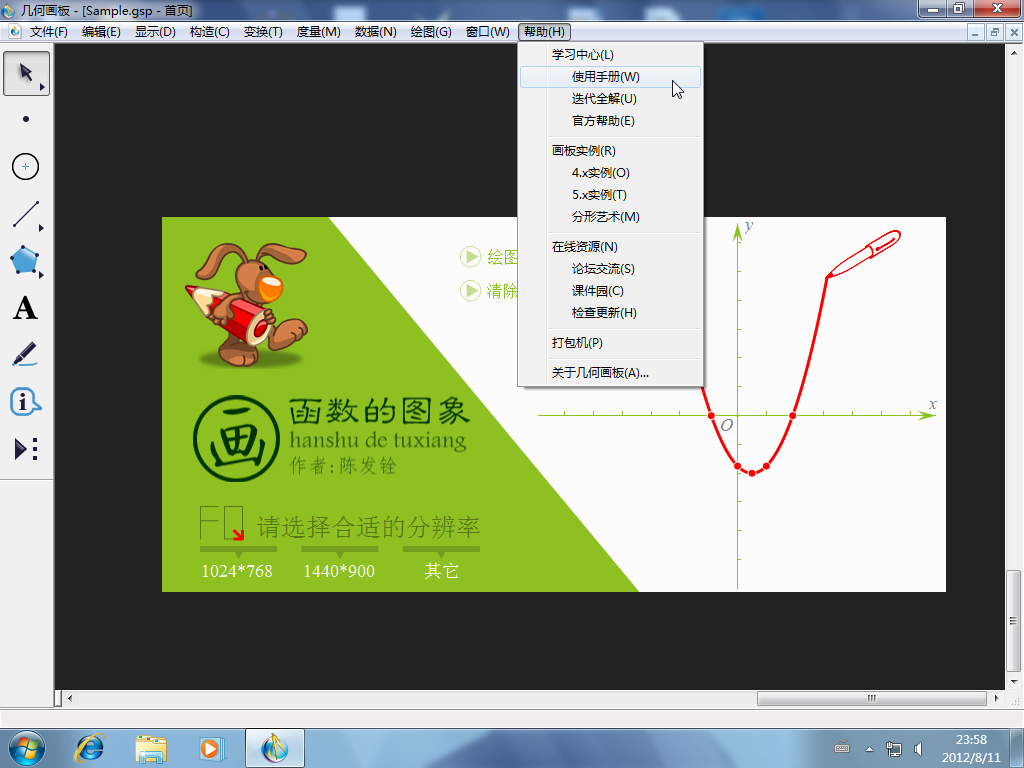
Task: Open 4.x实例(O) examples
Action: [x=601, y=173]
